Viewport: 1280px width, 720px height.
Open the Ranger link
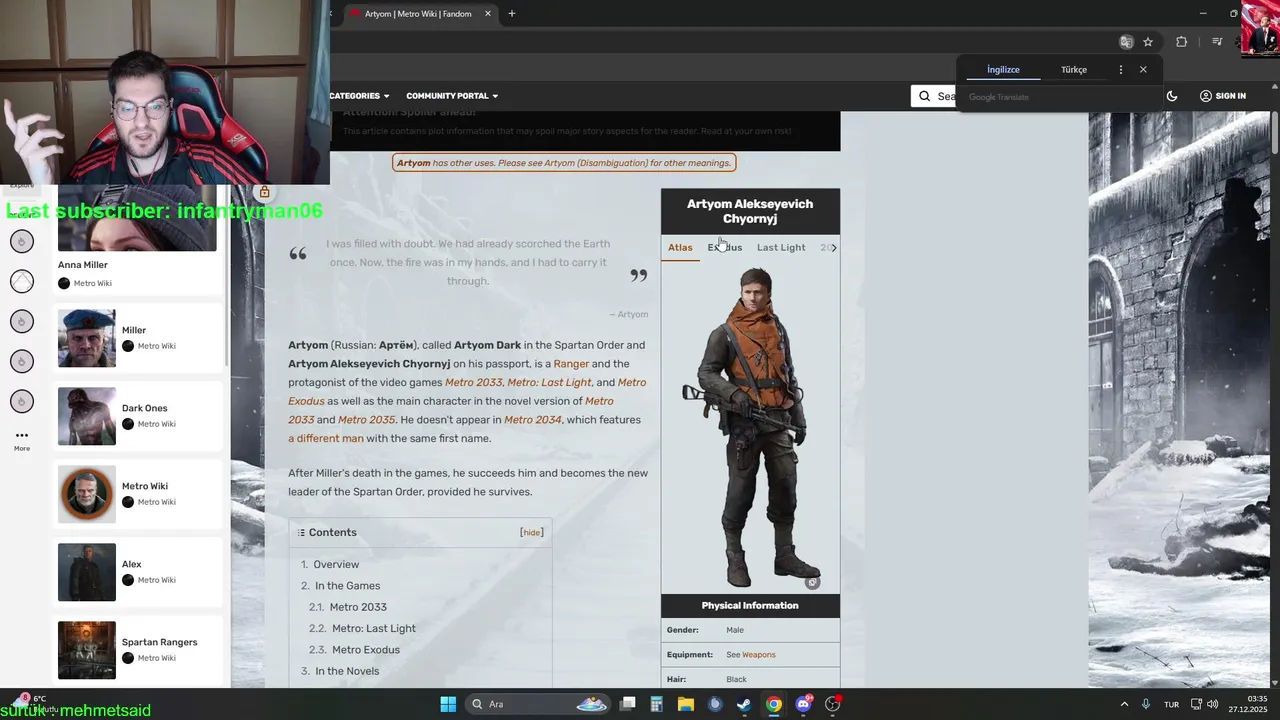tap(571, 364)
